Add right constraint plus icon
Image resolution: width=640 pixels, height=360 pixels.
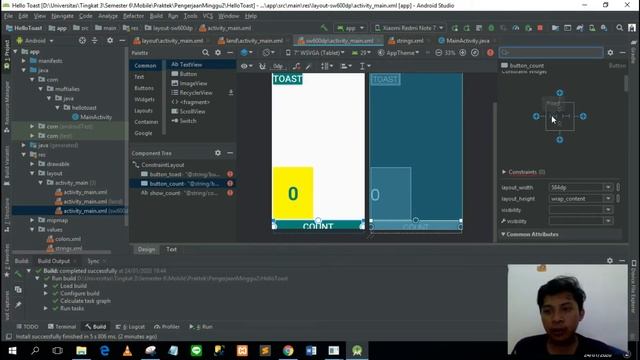click(x=583, y=116)
